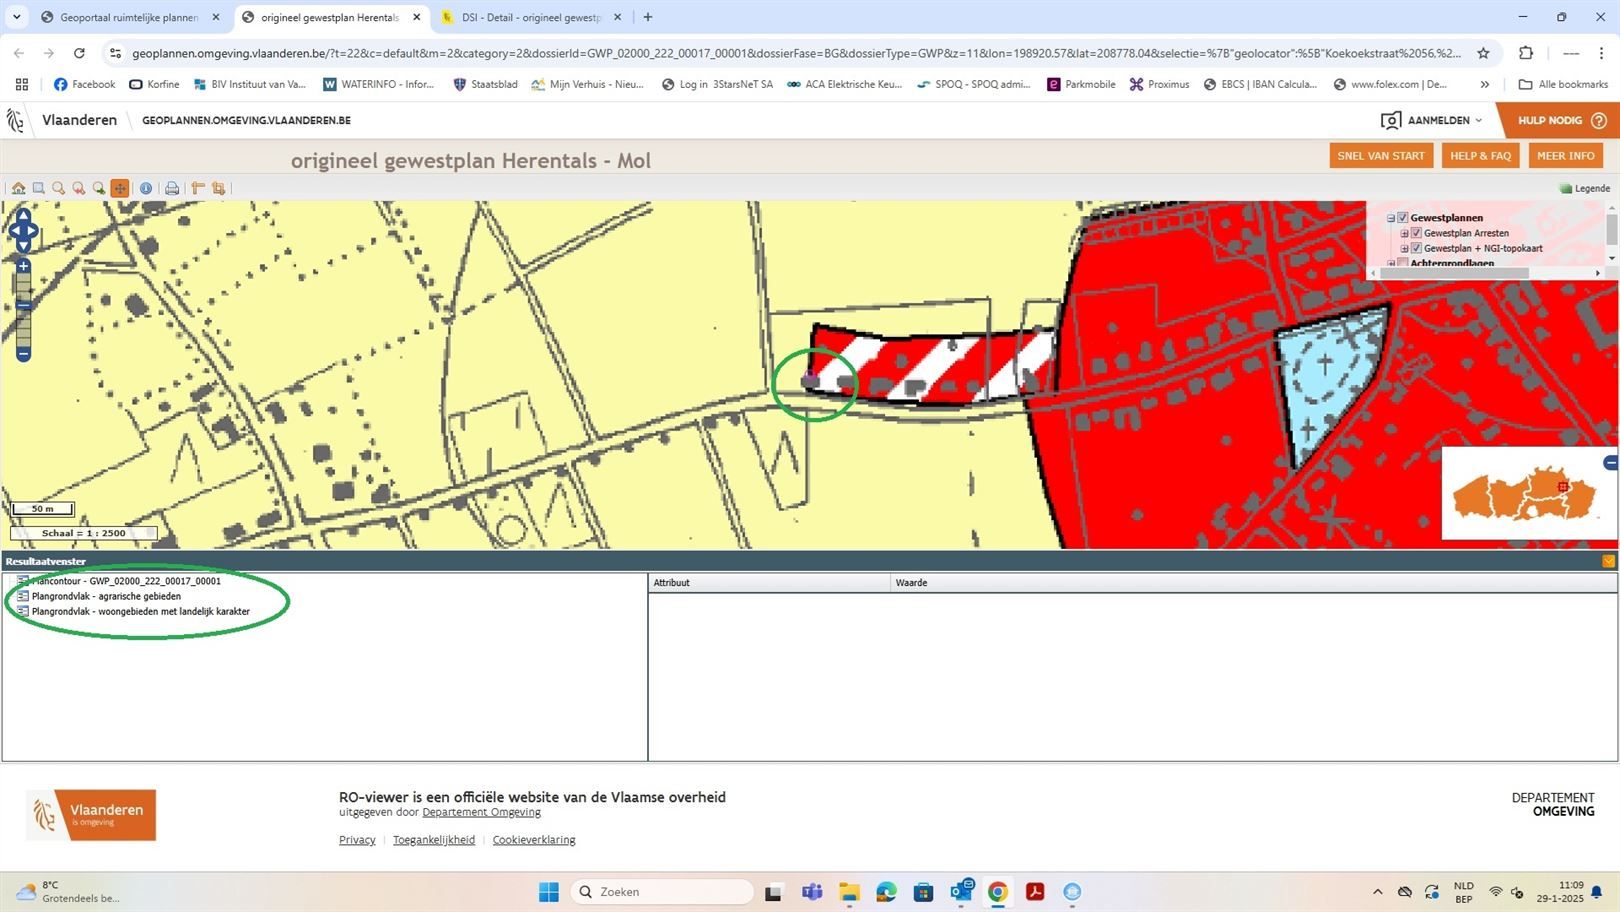The height and width of the screenshot is (912, 1620).
Task: Select the zoom rectangle tool
Action: [x=38, y=188]
